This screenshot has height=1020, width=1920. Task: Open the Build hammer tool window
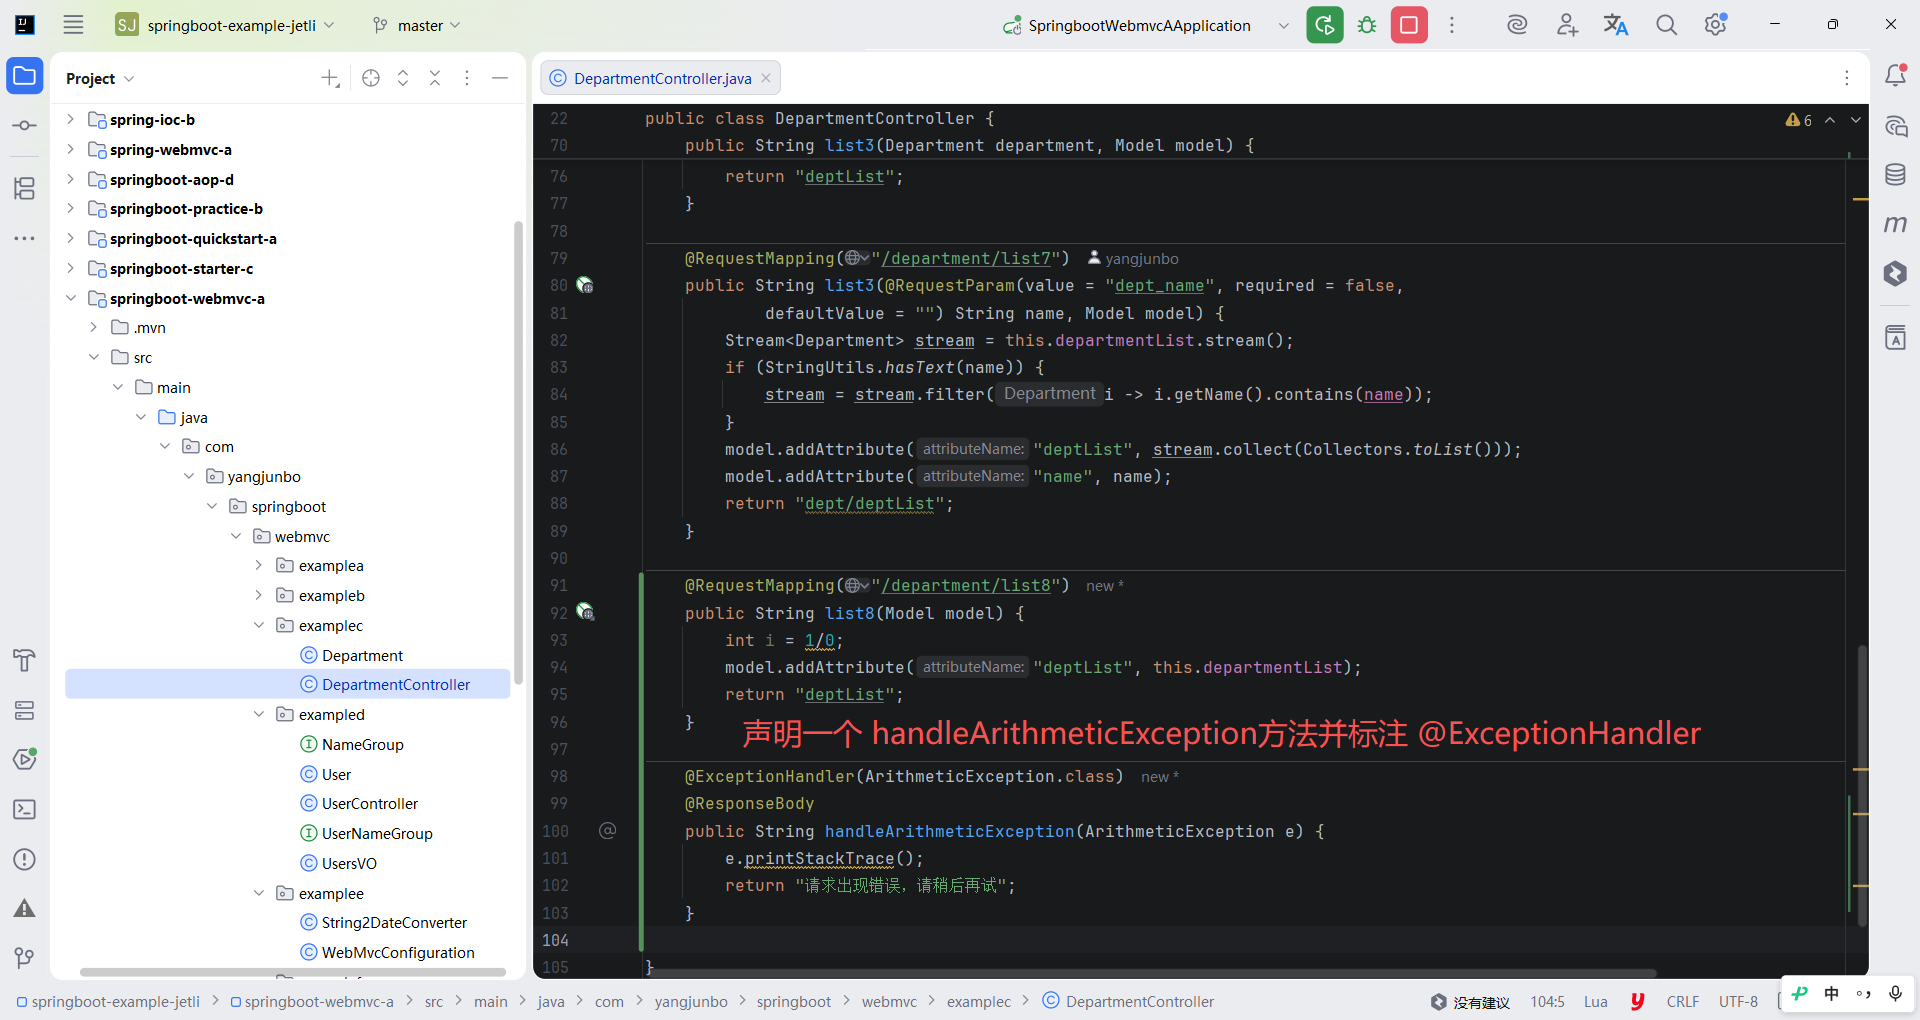coord(25,660)
